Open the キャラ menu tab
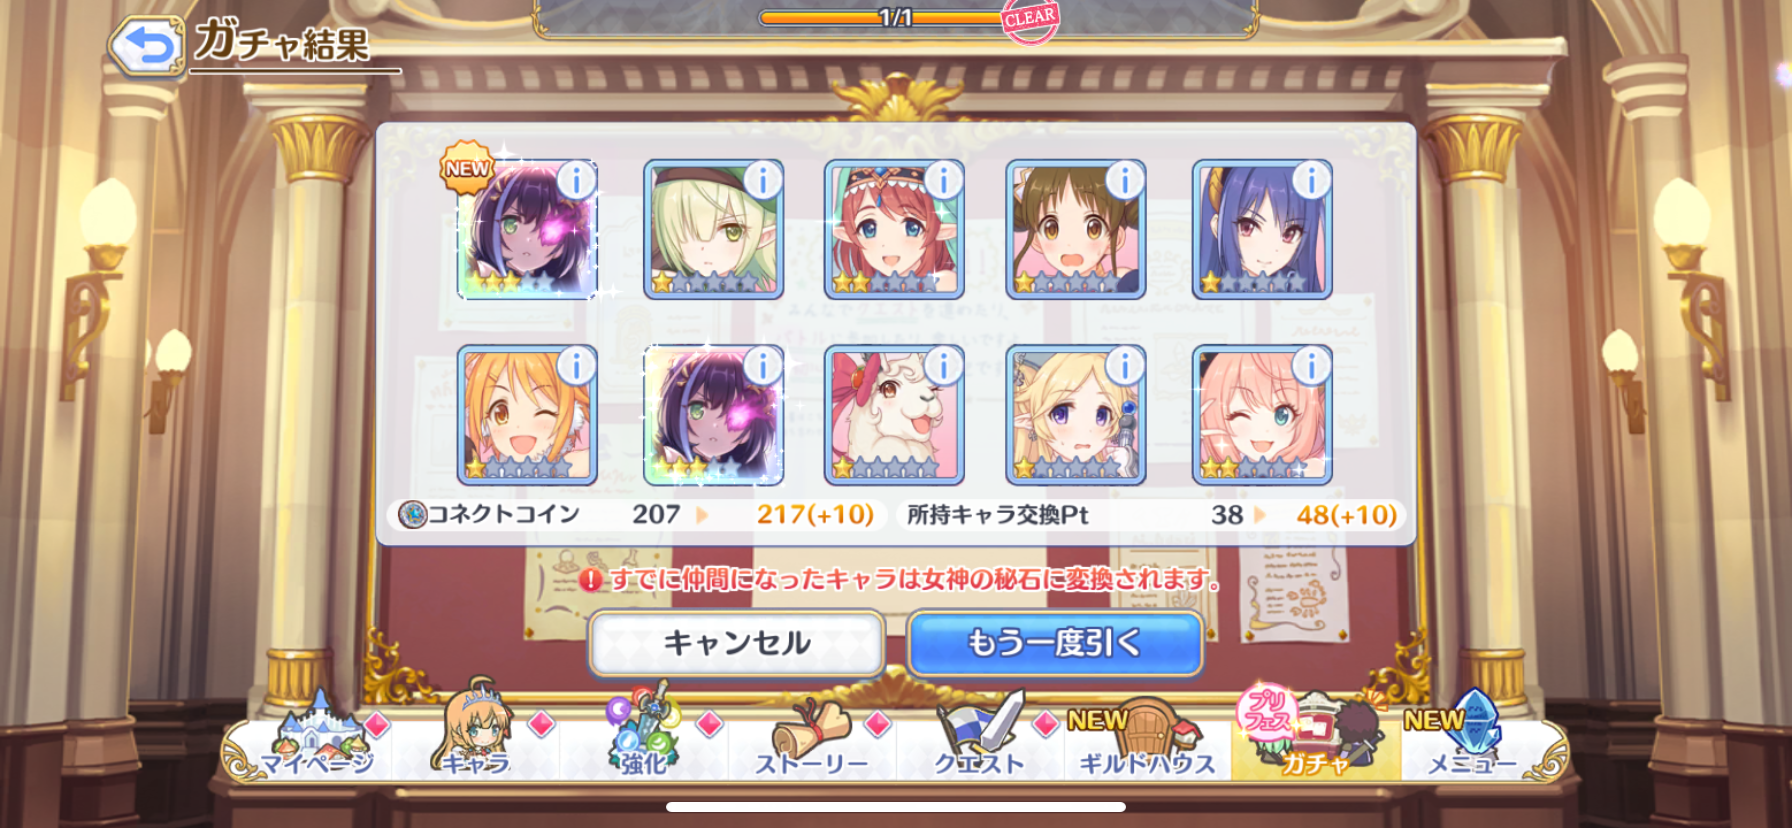This screenshot has width=1792, height=828. 477,738
